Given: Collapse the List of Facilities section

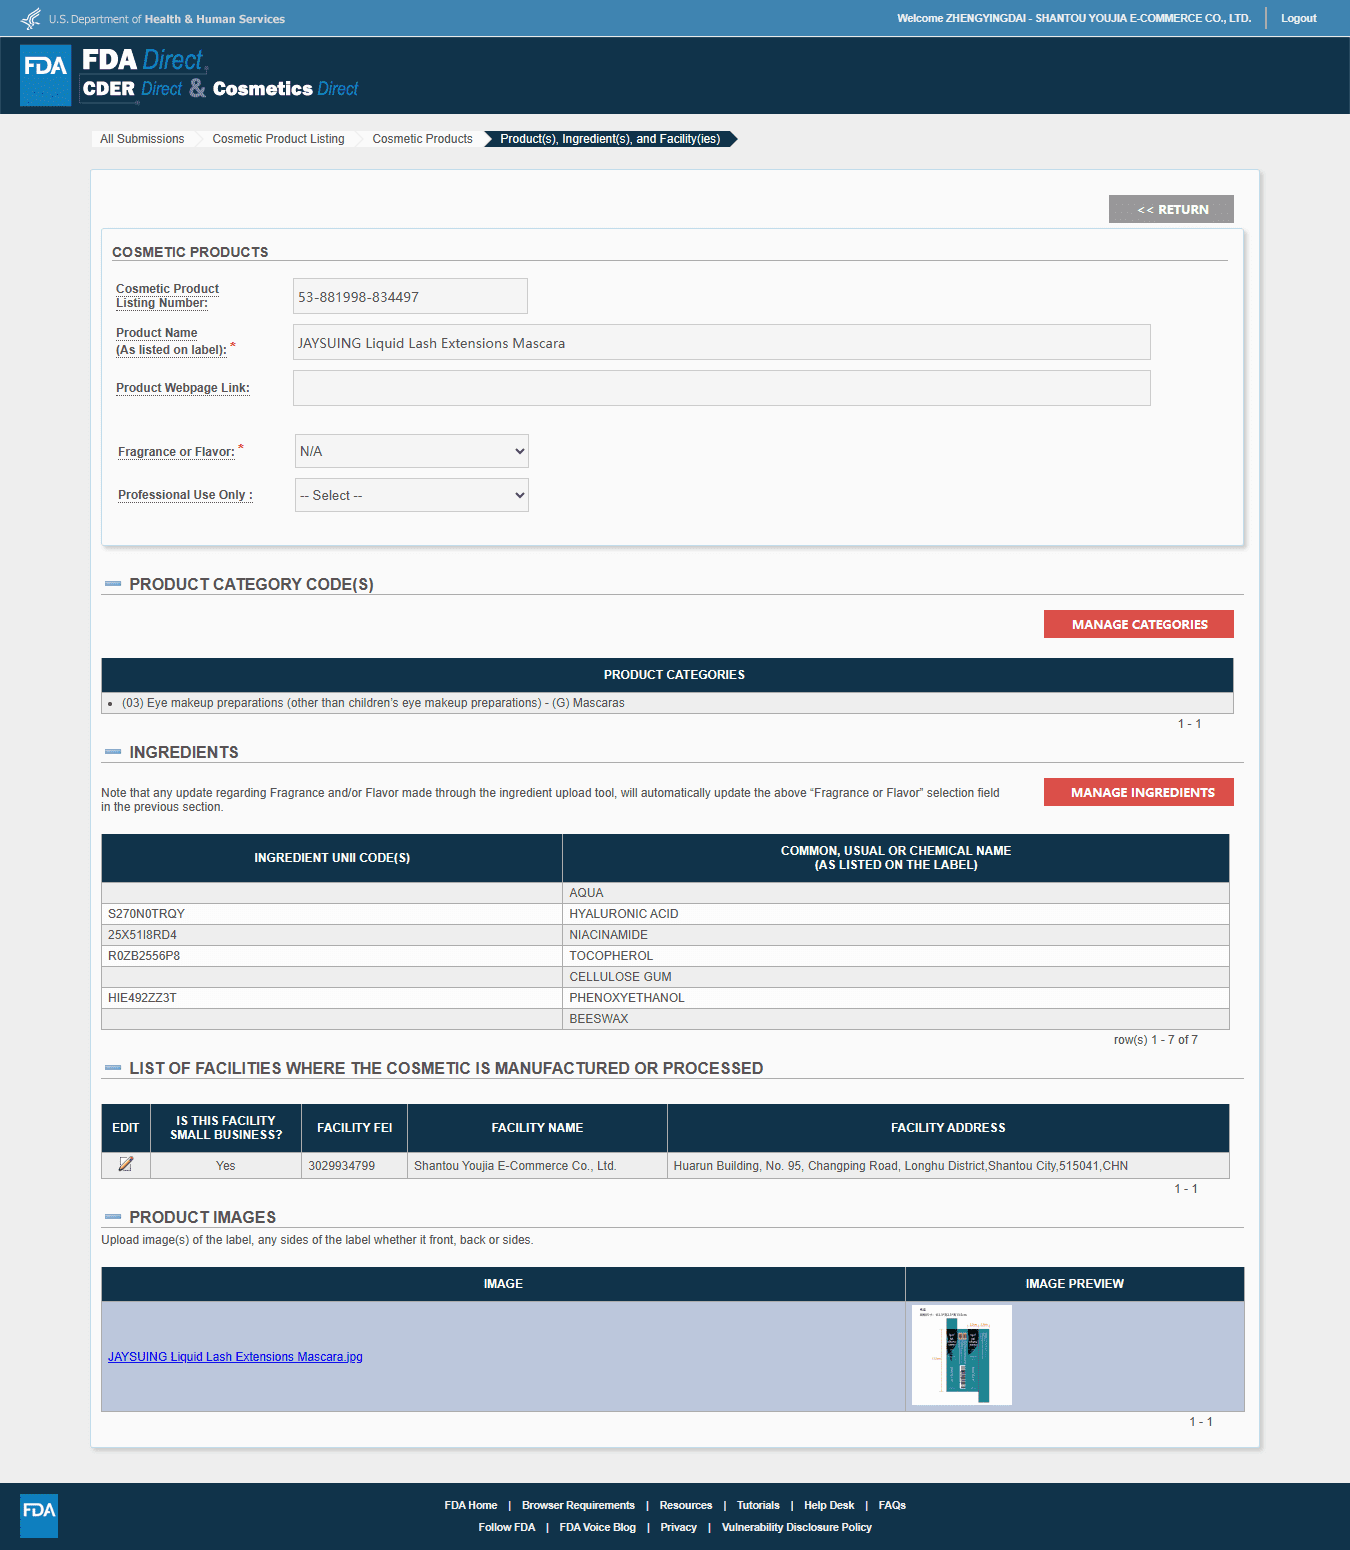Looking at the screenshot, I should pyautogui.click(x=113, y=1068).
